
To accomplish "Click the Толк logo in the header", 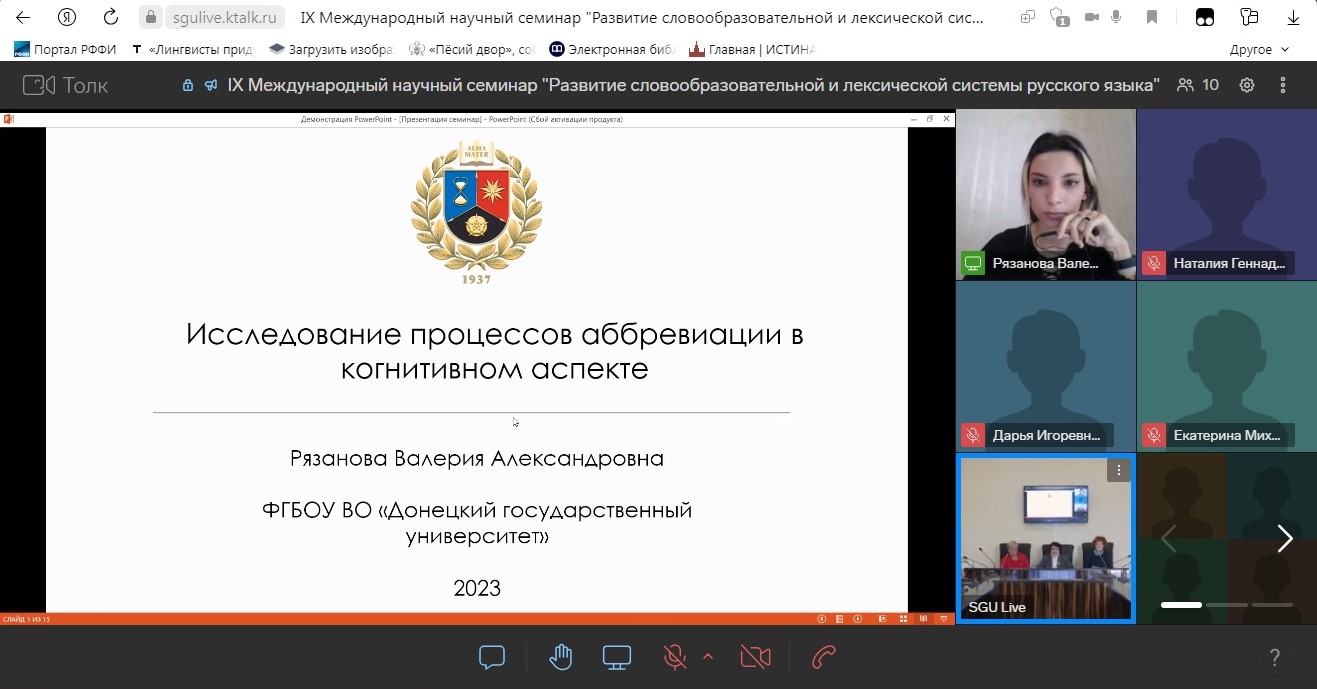I will [66, 85].
